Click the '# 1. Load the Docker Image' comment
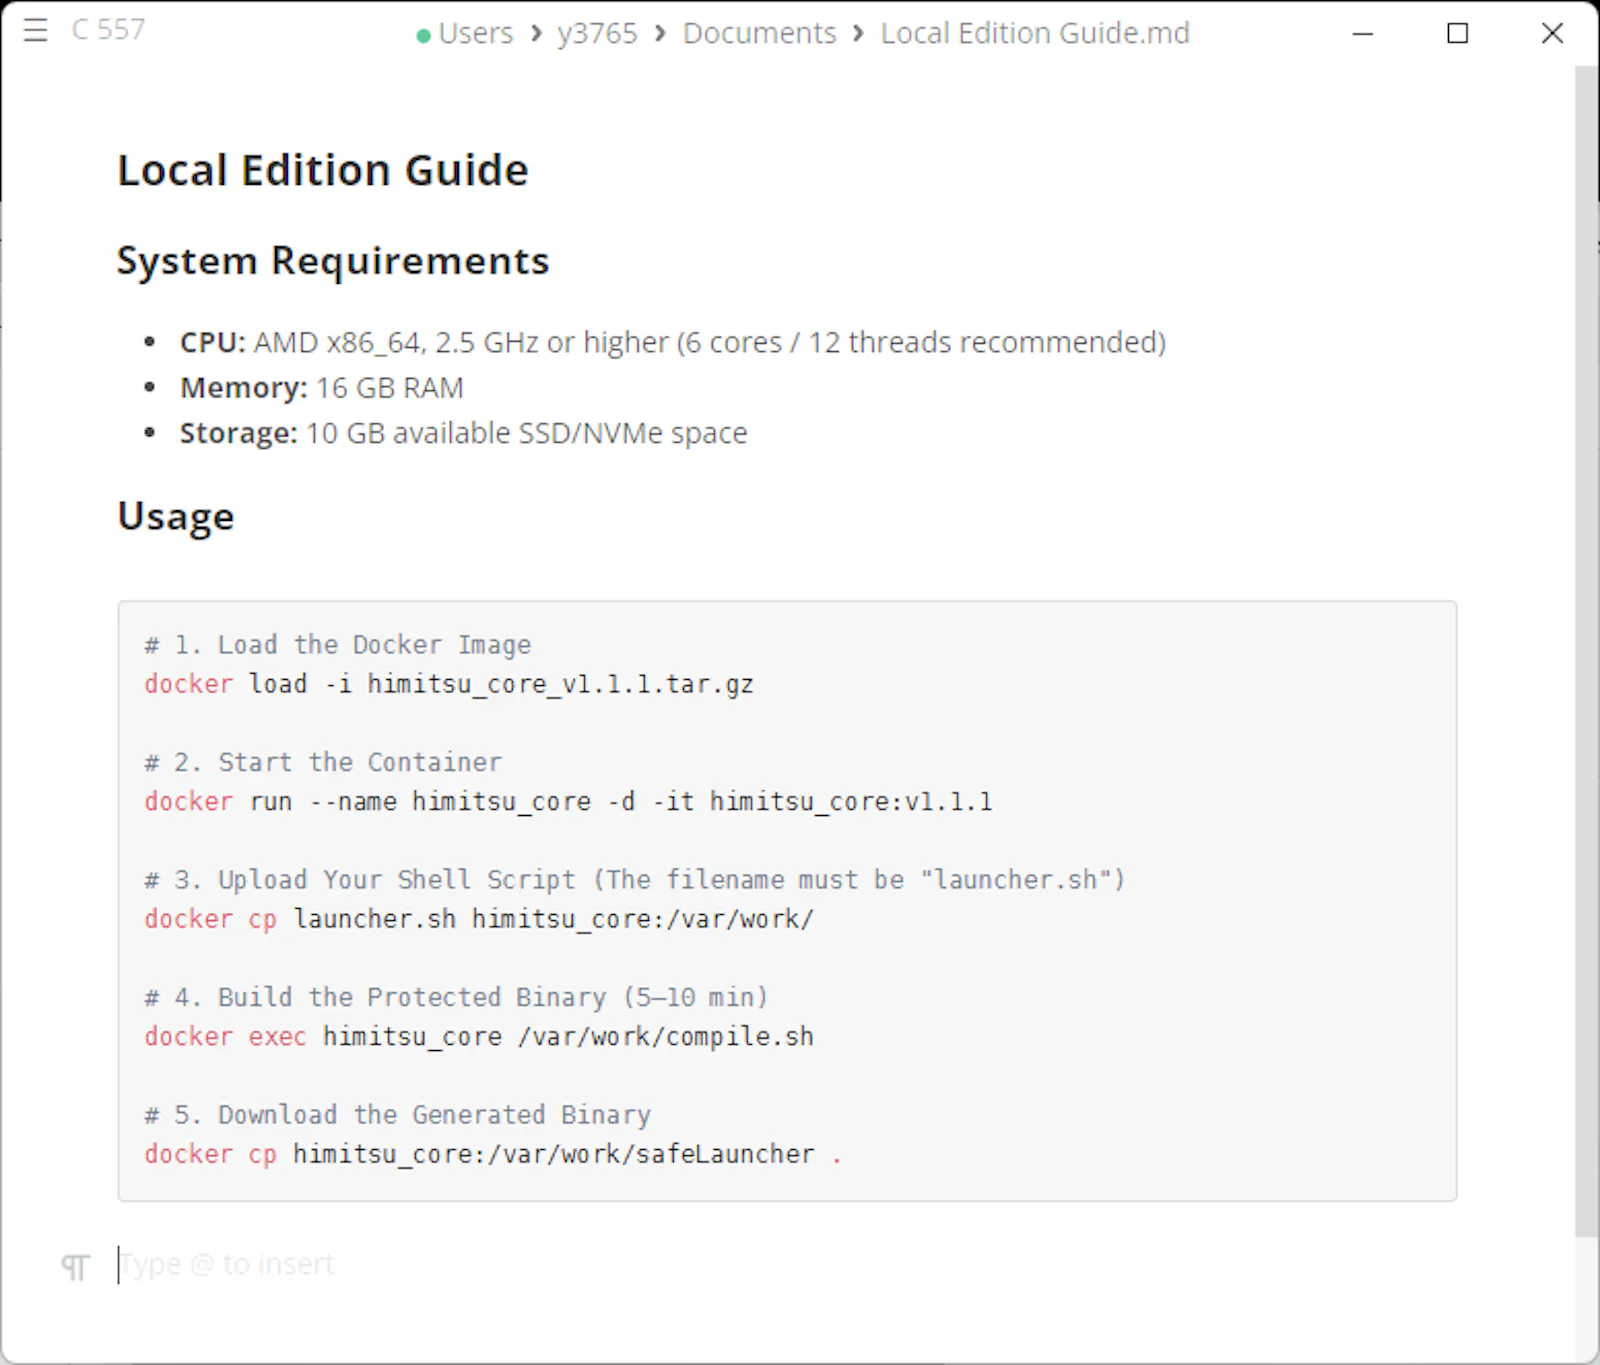This screenshot has width=1600, height=1365. pyautogui.click(x=338, y=645)
